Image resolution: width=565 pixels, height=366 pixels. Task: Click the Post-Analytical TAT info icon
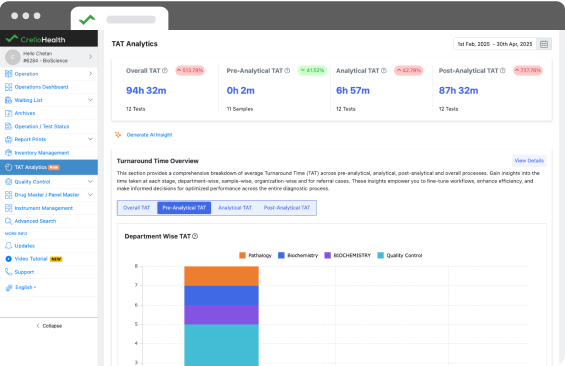tap(503, 71)
